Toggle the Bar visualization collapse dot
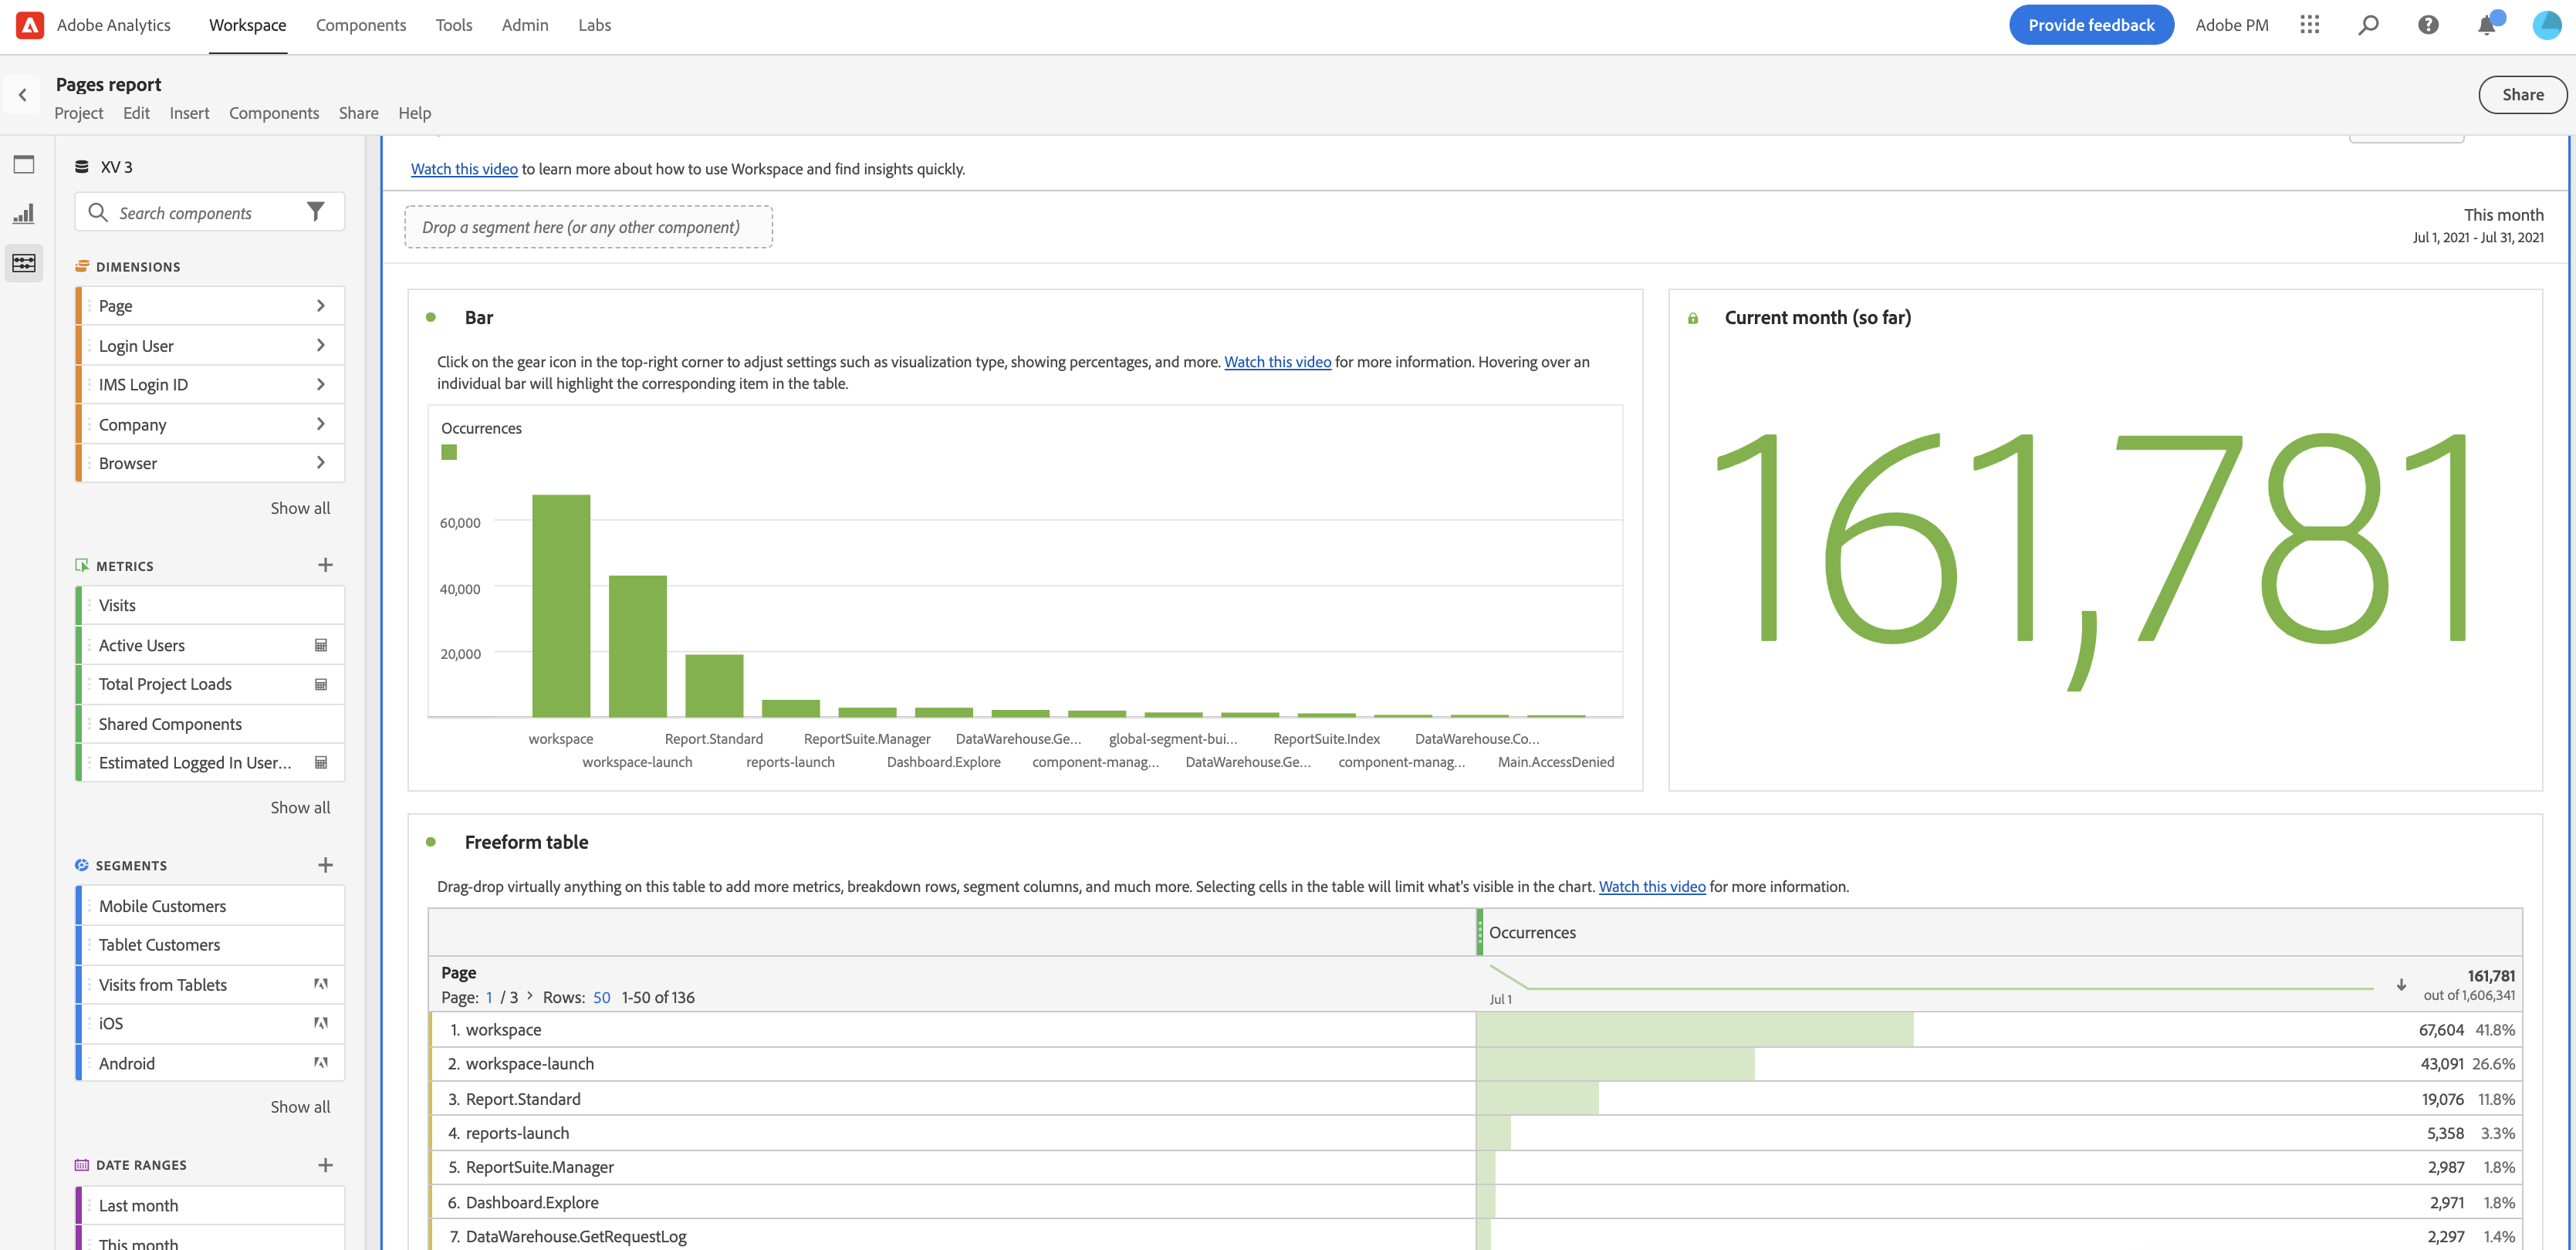Screen dimensions: 2576x1250 (x=431, y=317)
